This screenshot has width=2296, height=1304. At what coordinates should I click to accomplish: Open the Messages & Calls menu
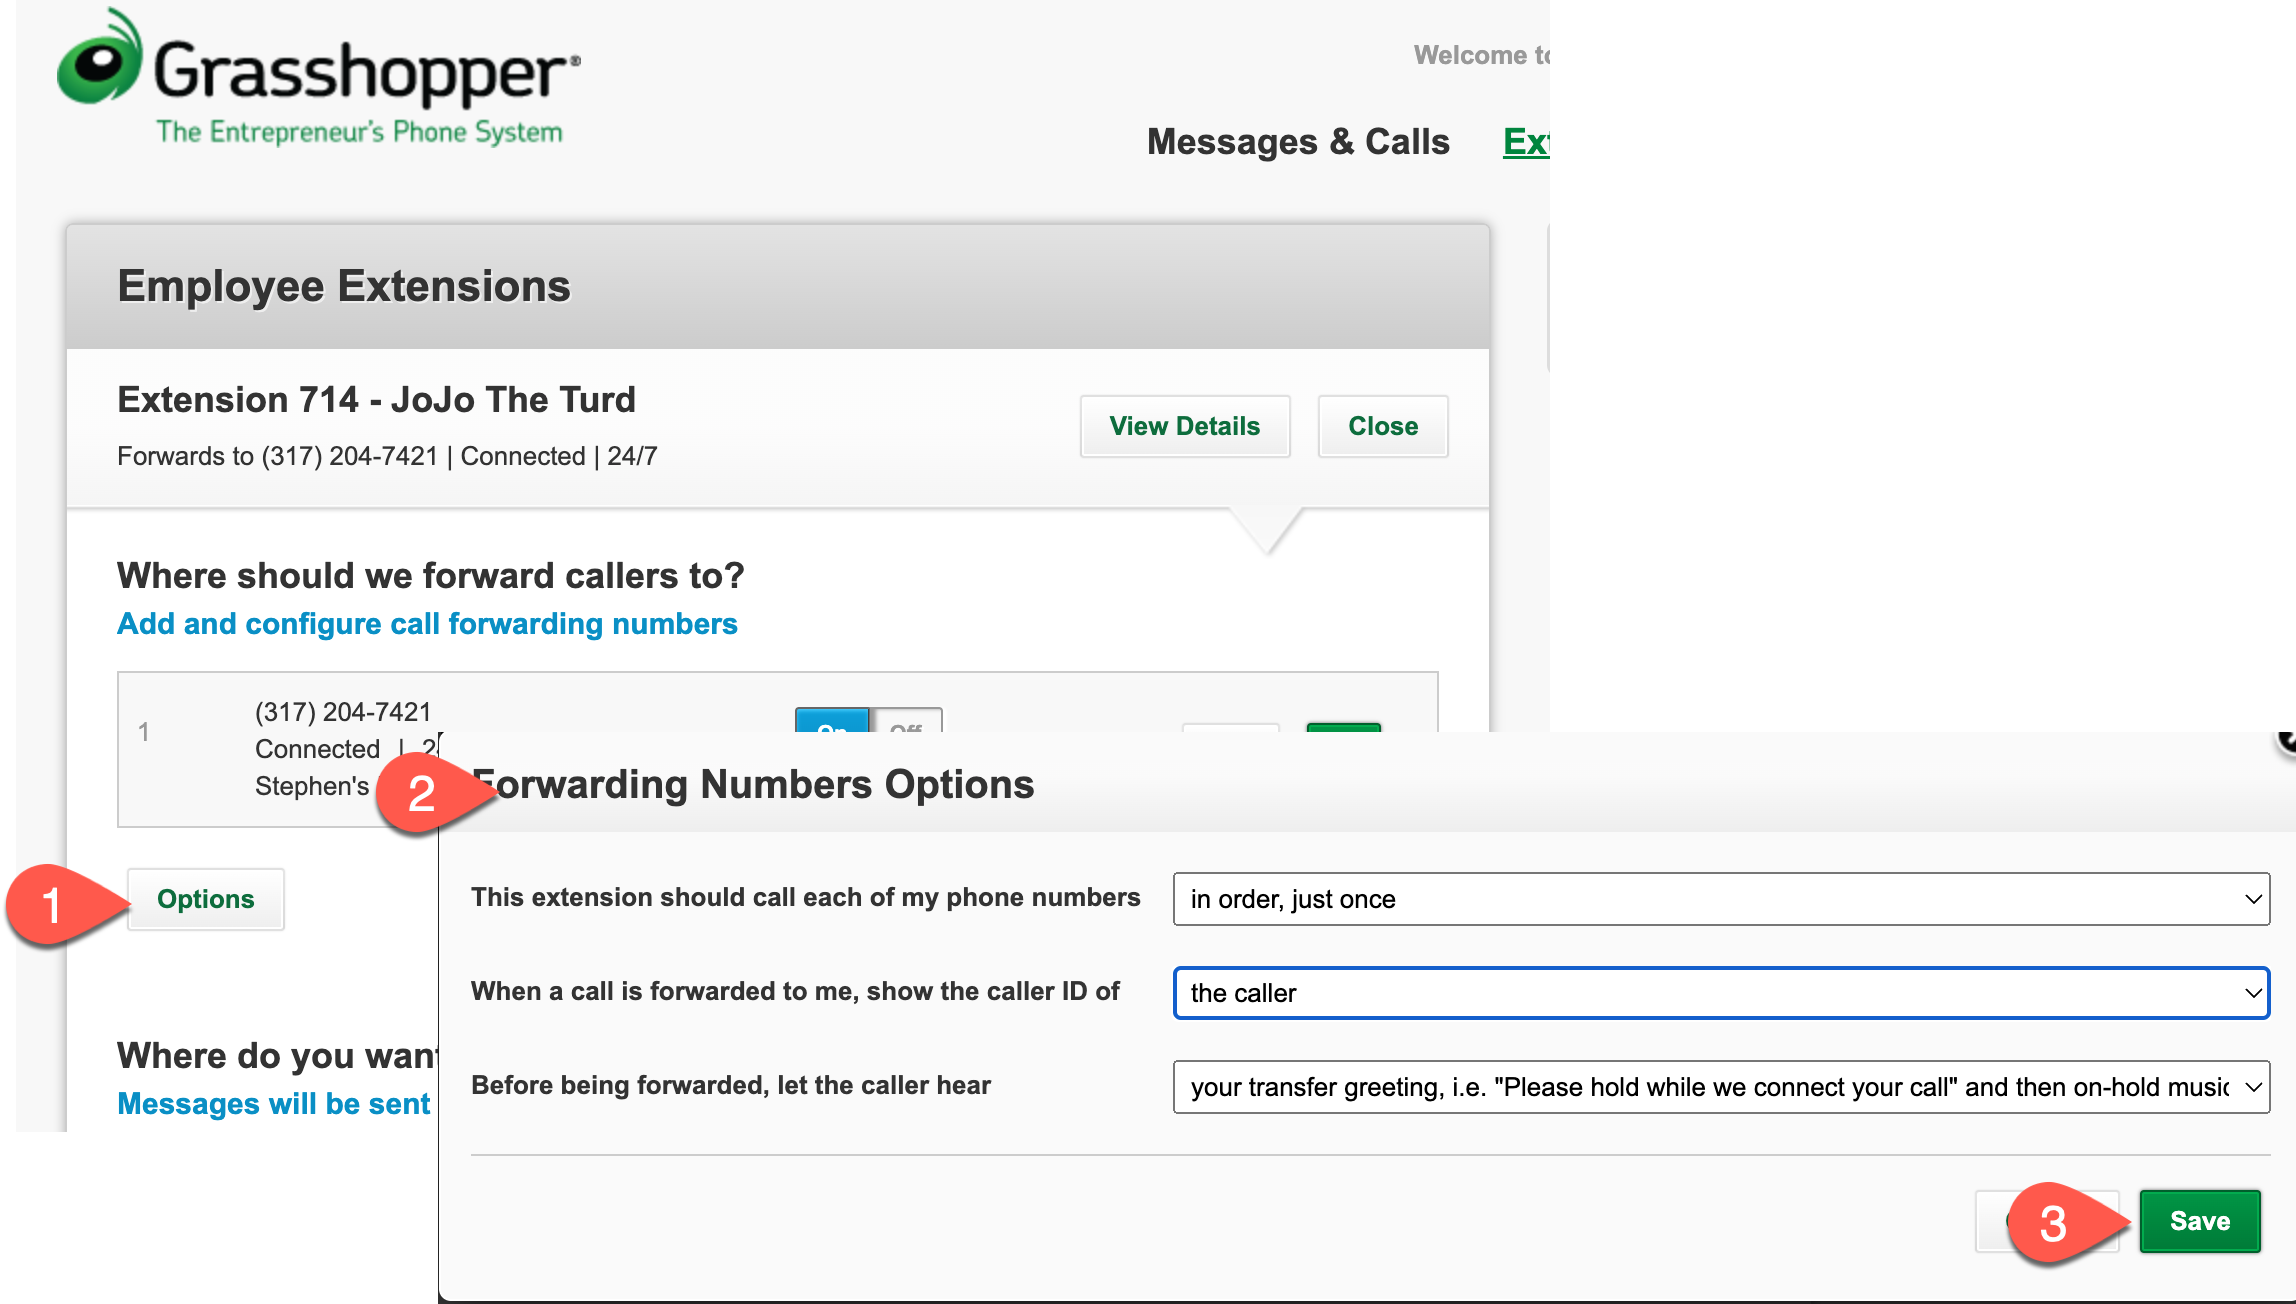1297,142
